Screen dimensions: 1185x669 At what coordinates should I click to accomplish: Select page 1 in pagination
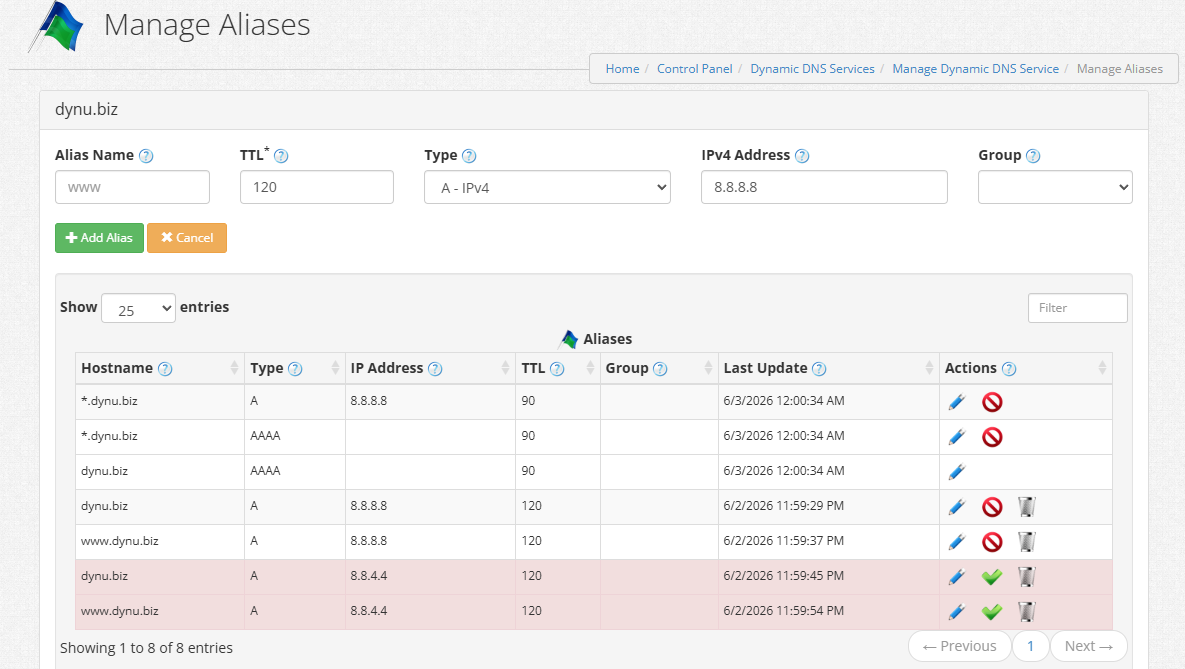[1030, 646]
